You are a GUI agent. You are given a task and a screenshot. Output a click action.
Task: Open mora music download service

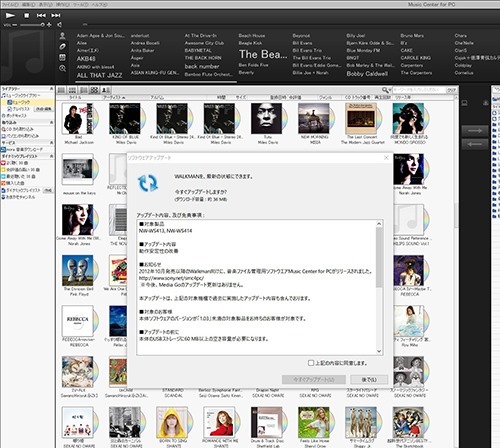(22, 149)
